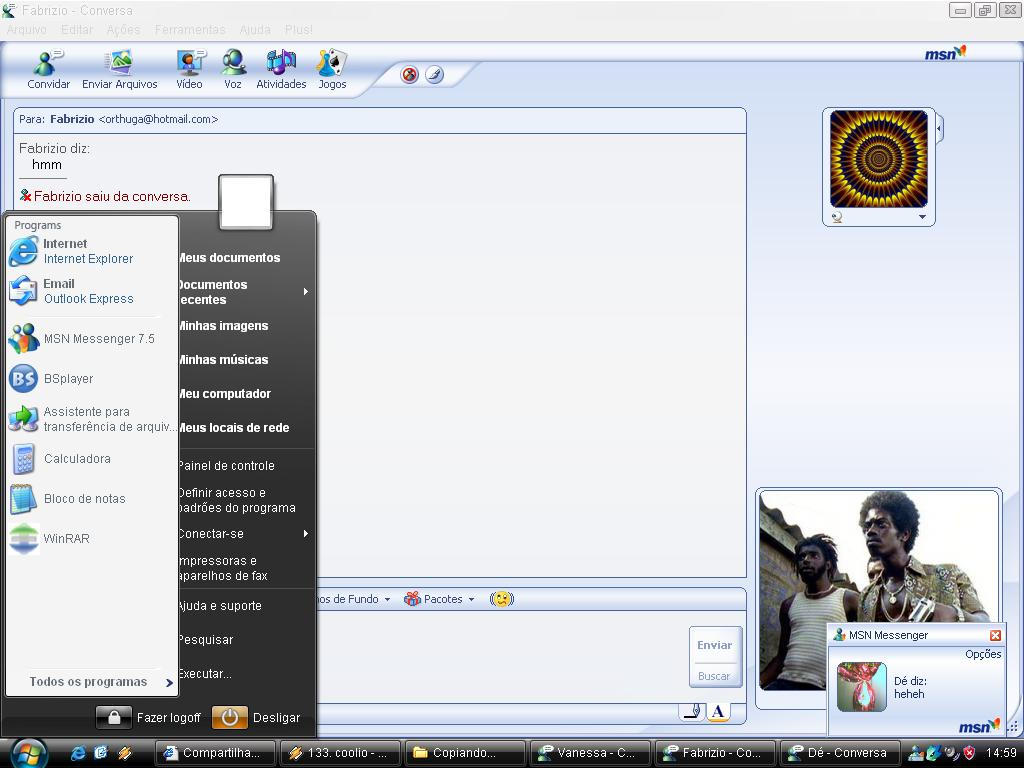Open Assistente para transferência de arquivos
The width and height of the screenshot is (1024, 768).
point(92,419)
